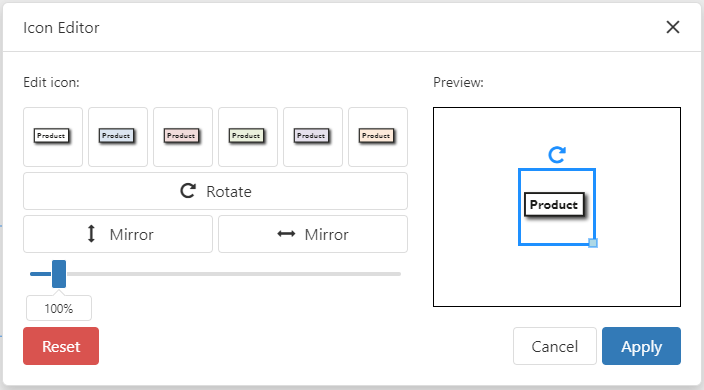Click the Product icon in the preview
The width and height of the screenshot is (704, 390).
click(555, 205)
